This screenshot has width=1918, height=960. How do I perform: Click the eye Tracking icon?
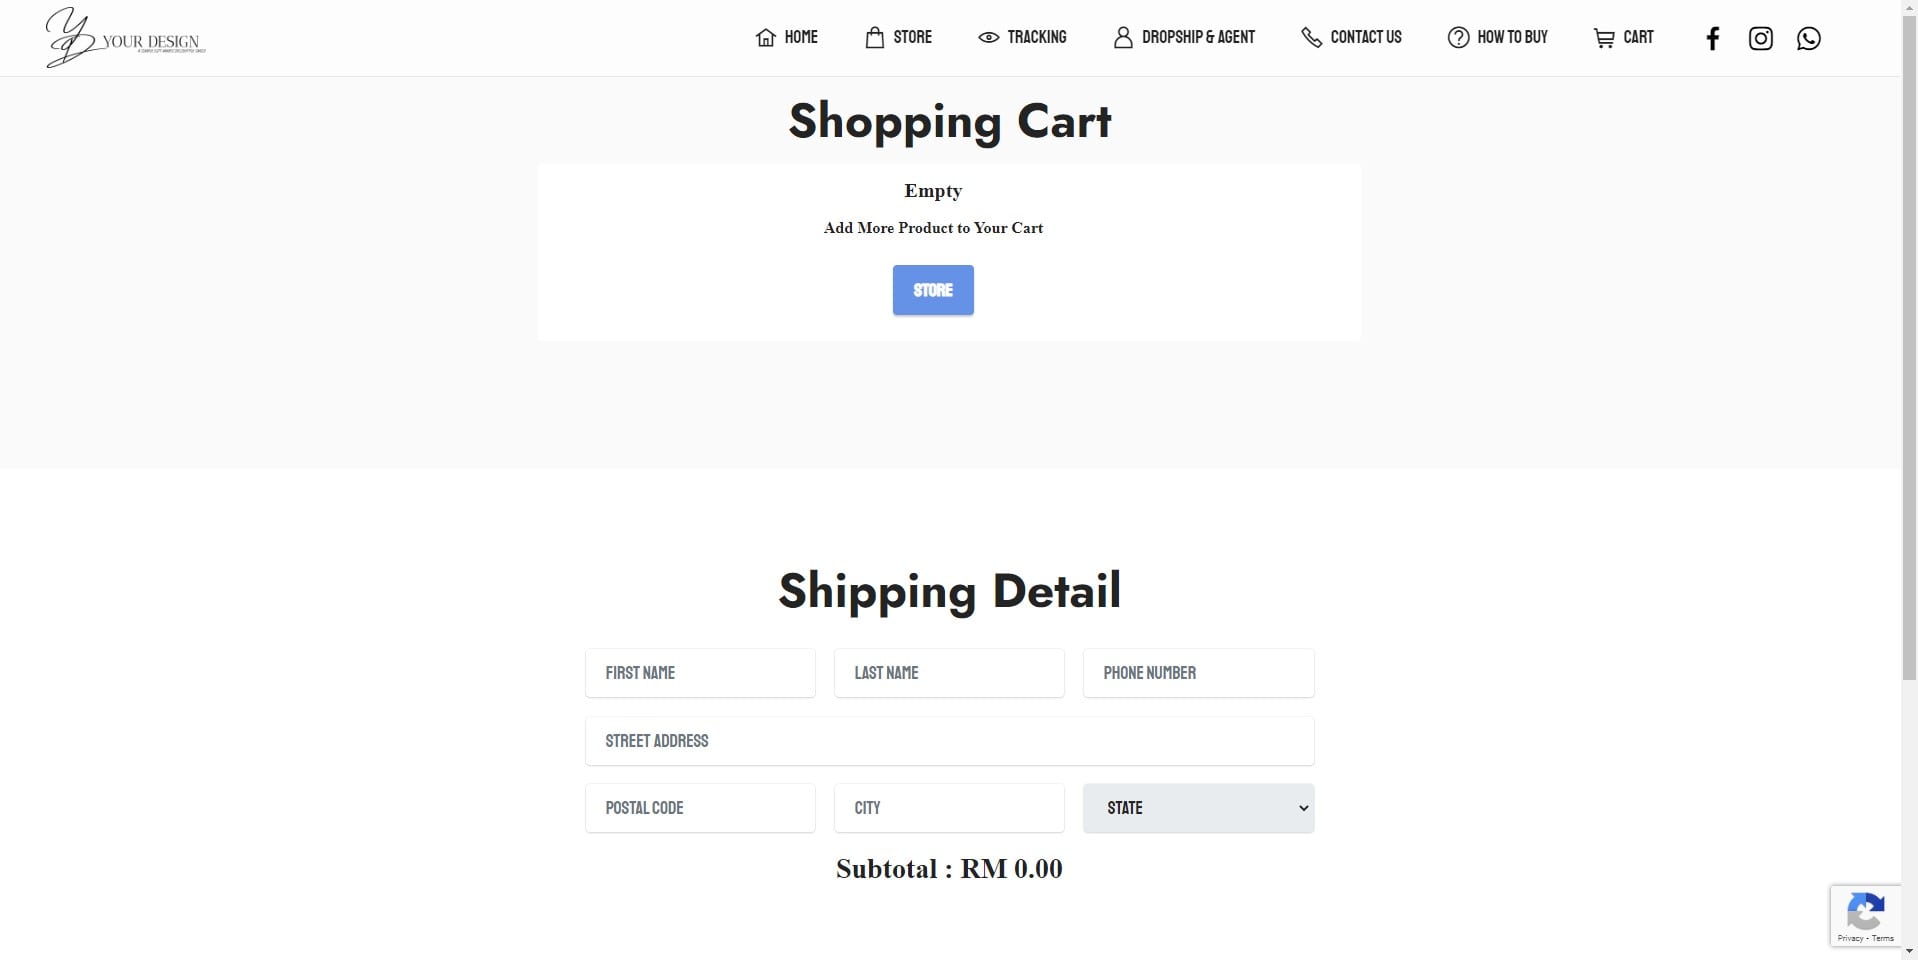click(x=988, y=38)
